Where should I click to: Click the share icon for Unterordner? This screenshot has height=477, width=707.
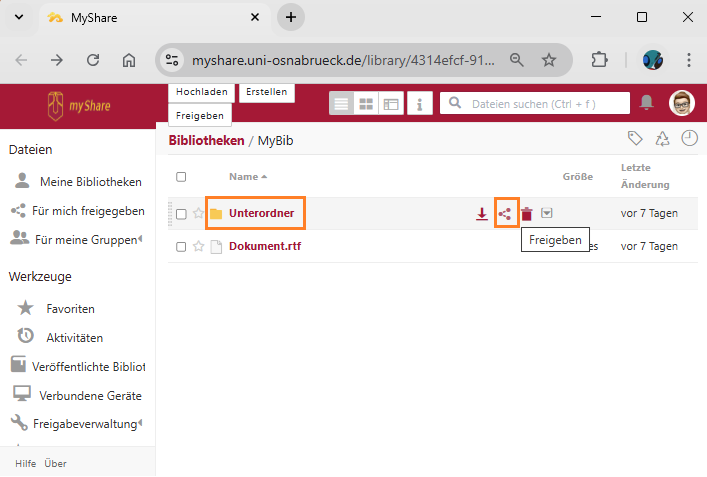point(506,214)
